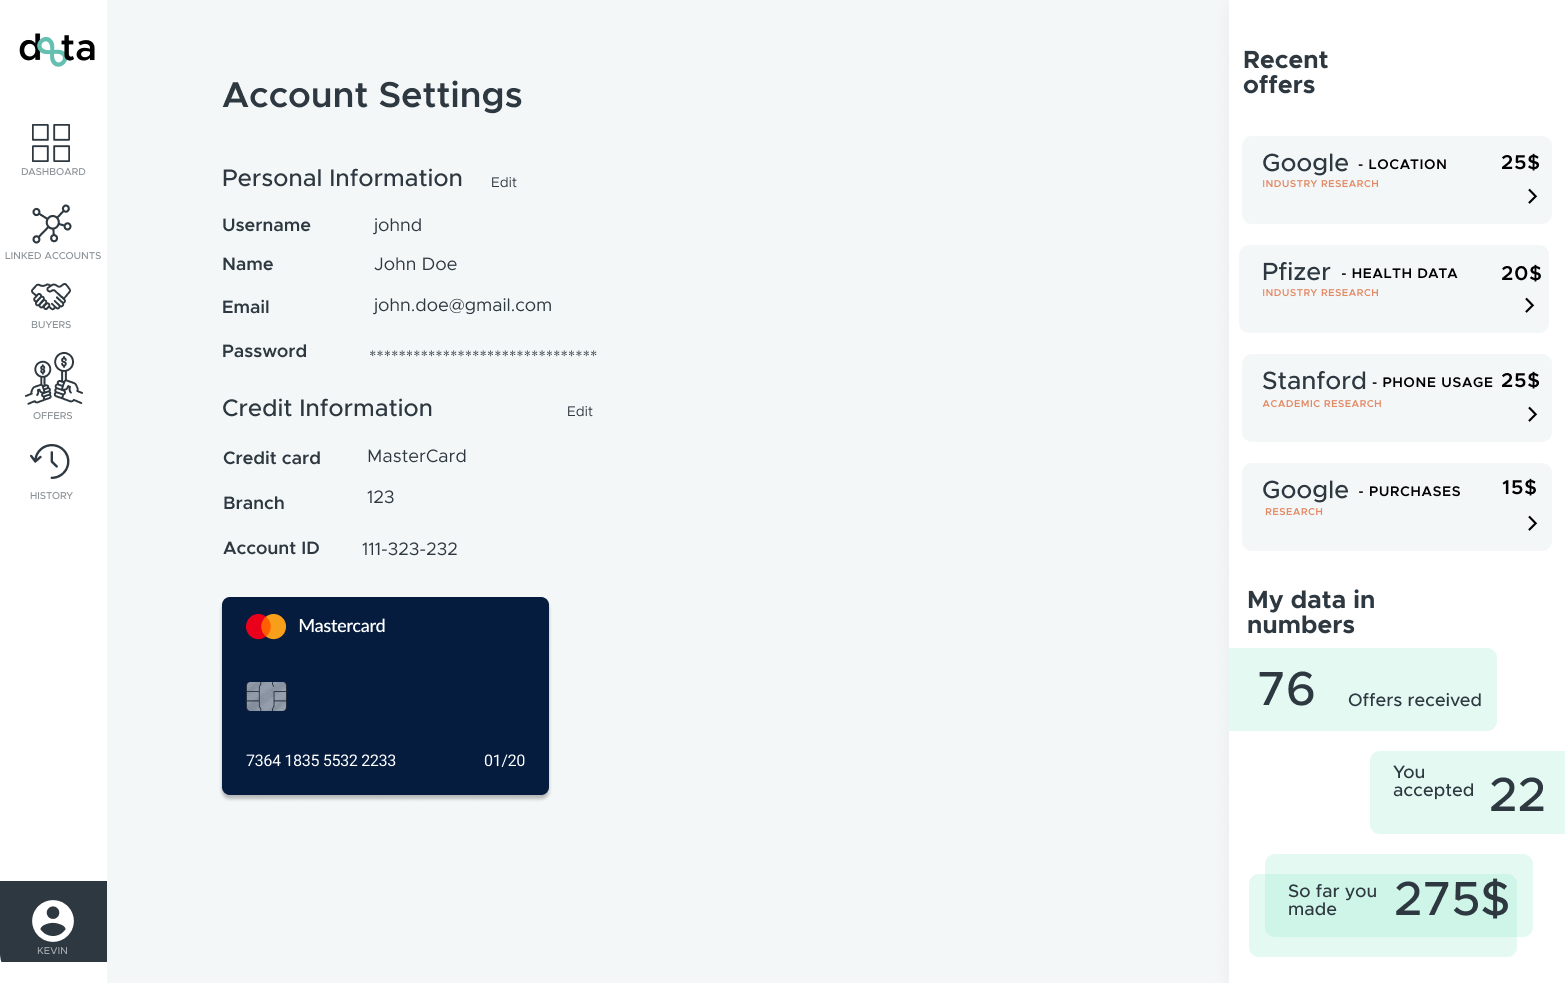Select the Linked Accounts menu label

click(x=53, y=256)
